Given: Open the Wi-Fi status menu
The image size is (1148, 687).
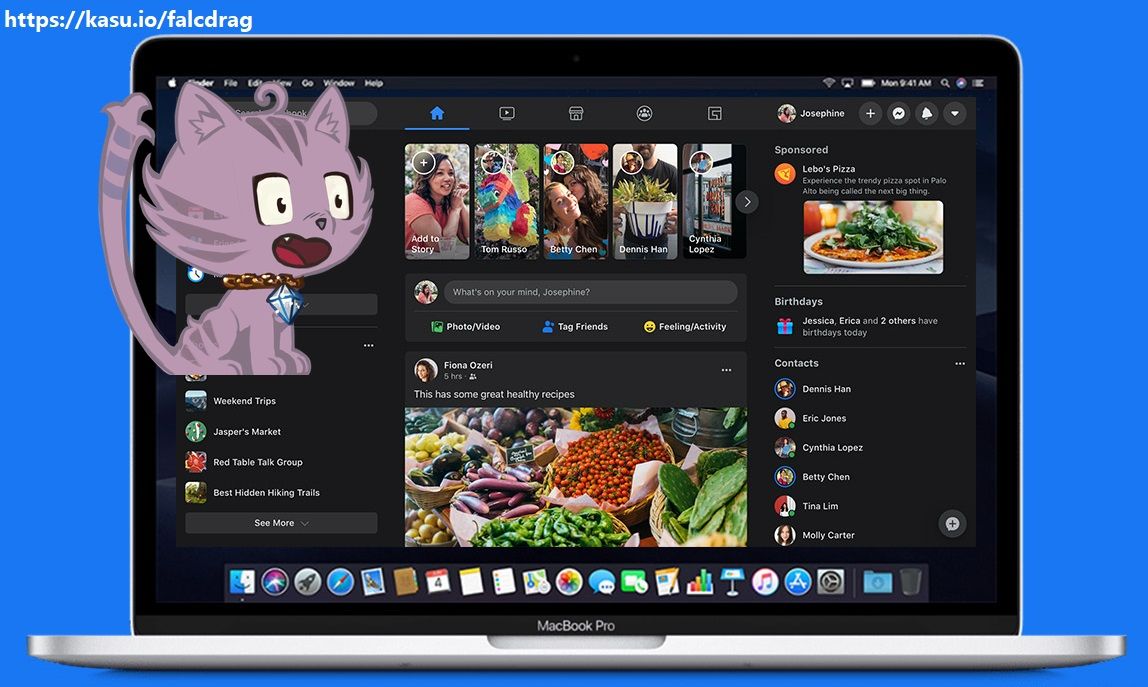Looking at the screenshot, I should [829, 83].
